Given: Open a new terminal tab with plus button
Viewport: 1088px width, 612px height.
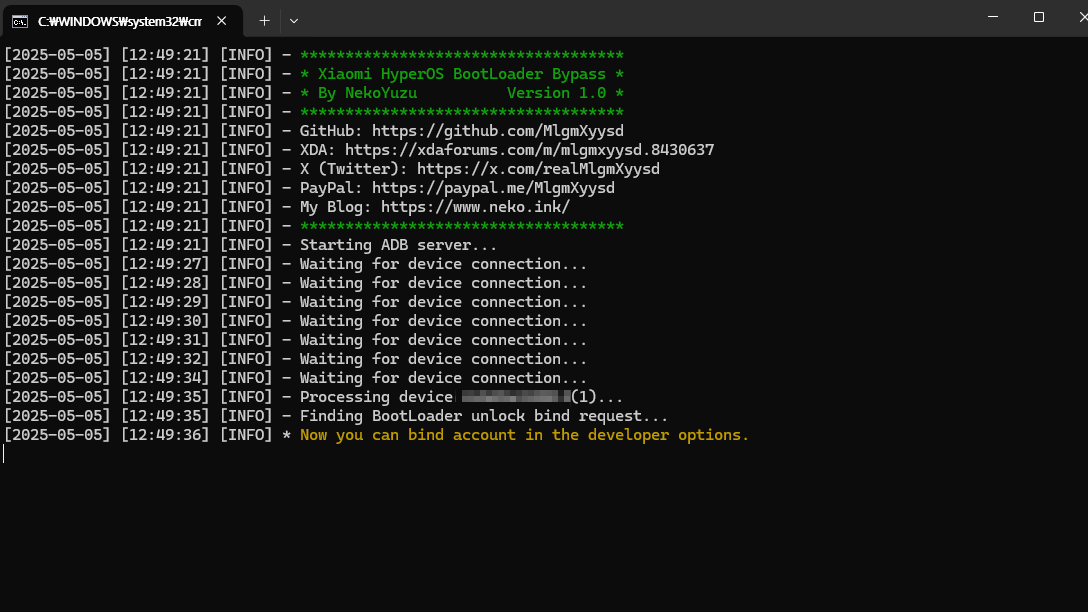Looking at the screenshot, I should pyautogui.click(x=264, y=21).
